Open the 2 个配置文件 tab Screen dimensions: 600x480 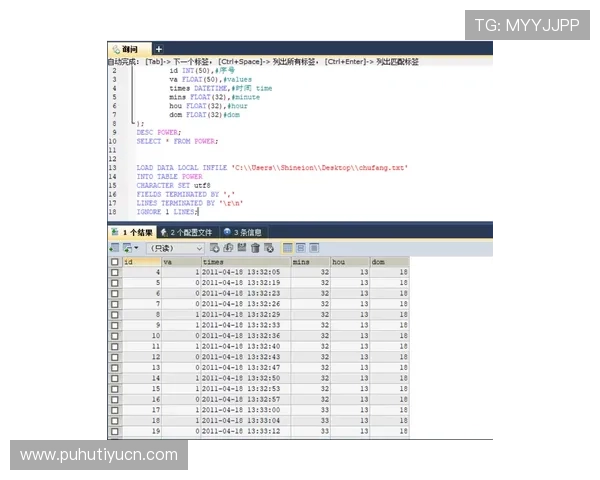[x=186, y=232]
